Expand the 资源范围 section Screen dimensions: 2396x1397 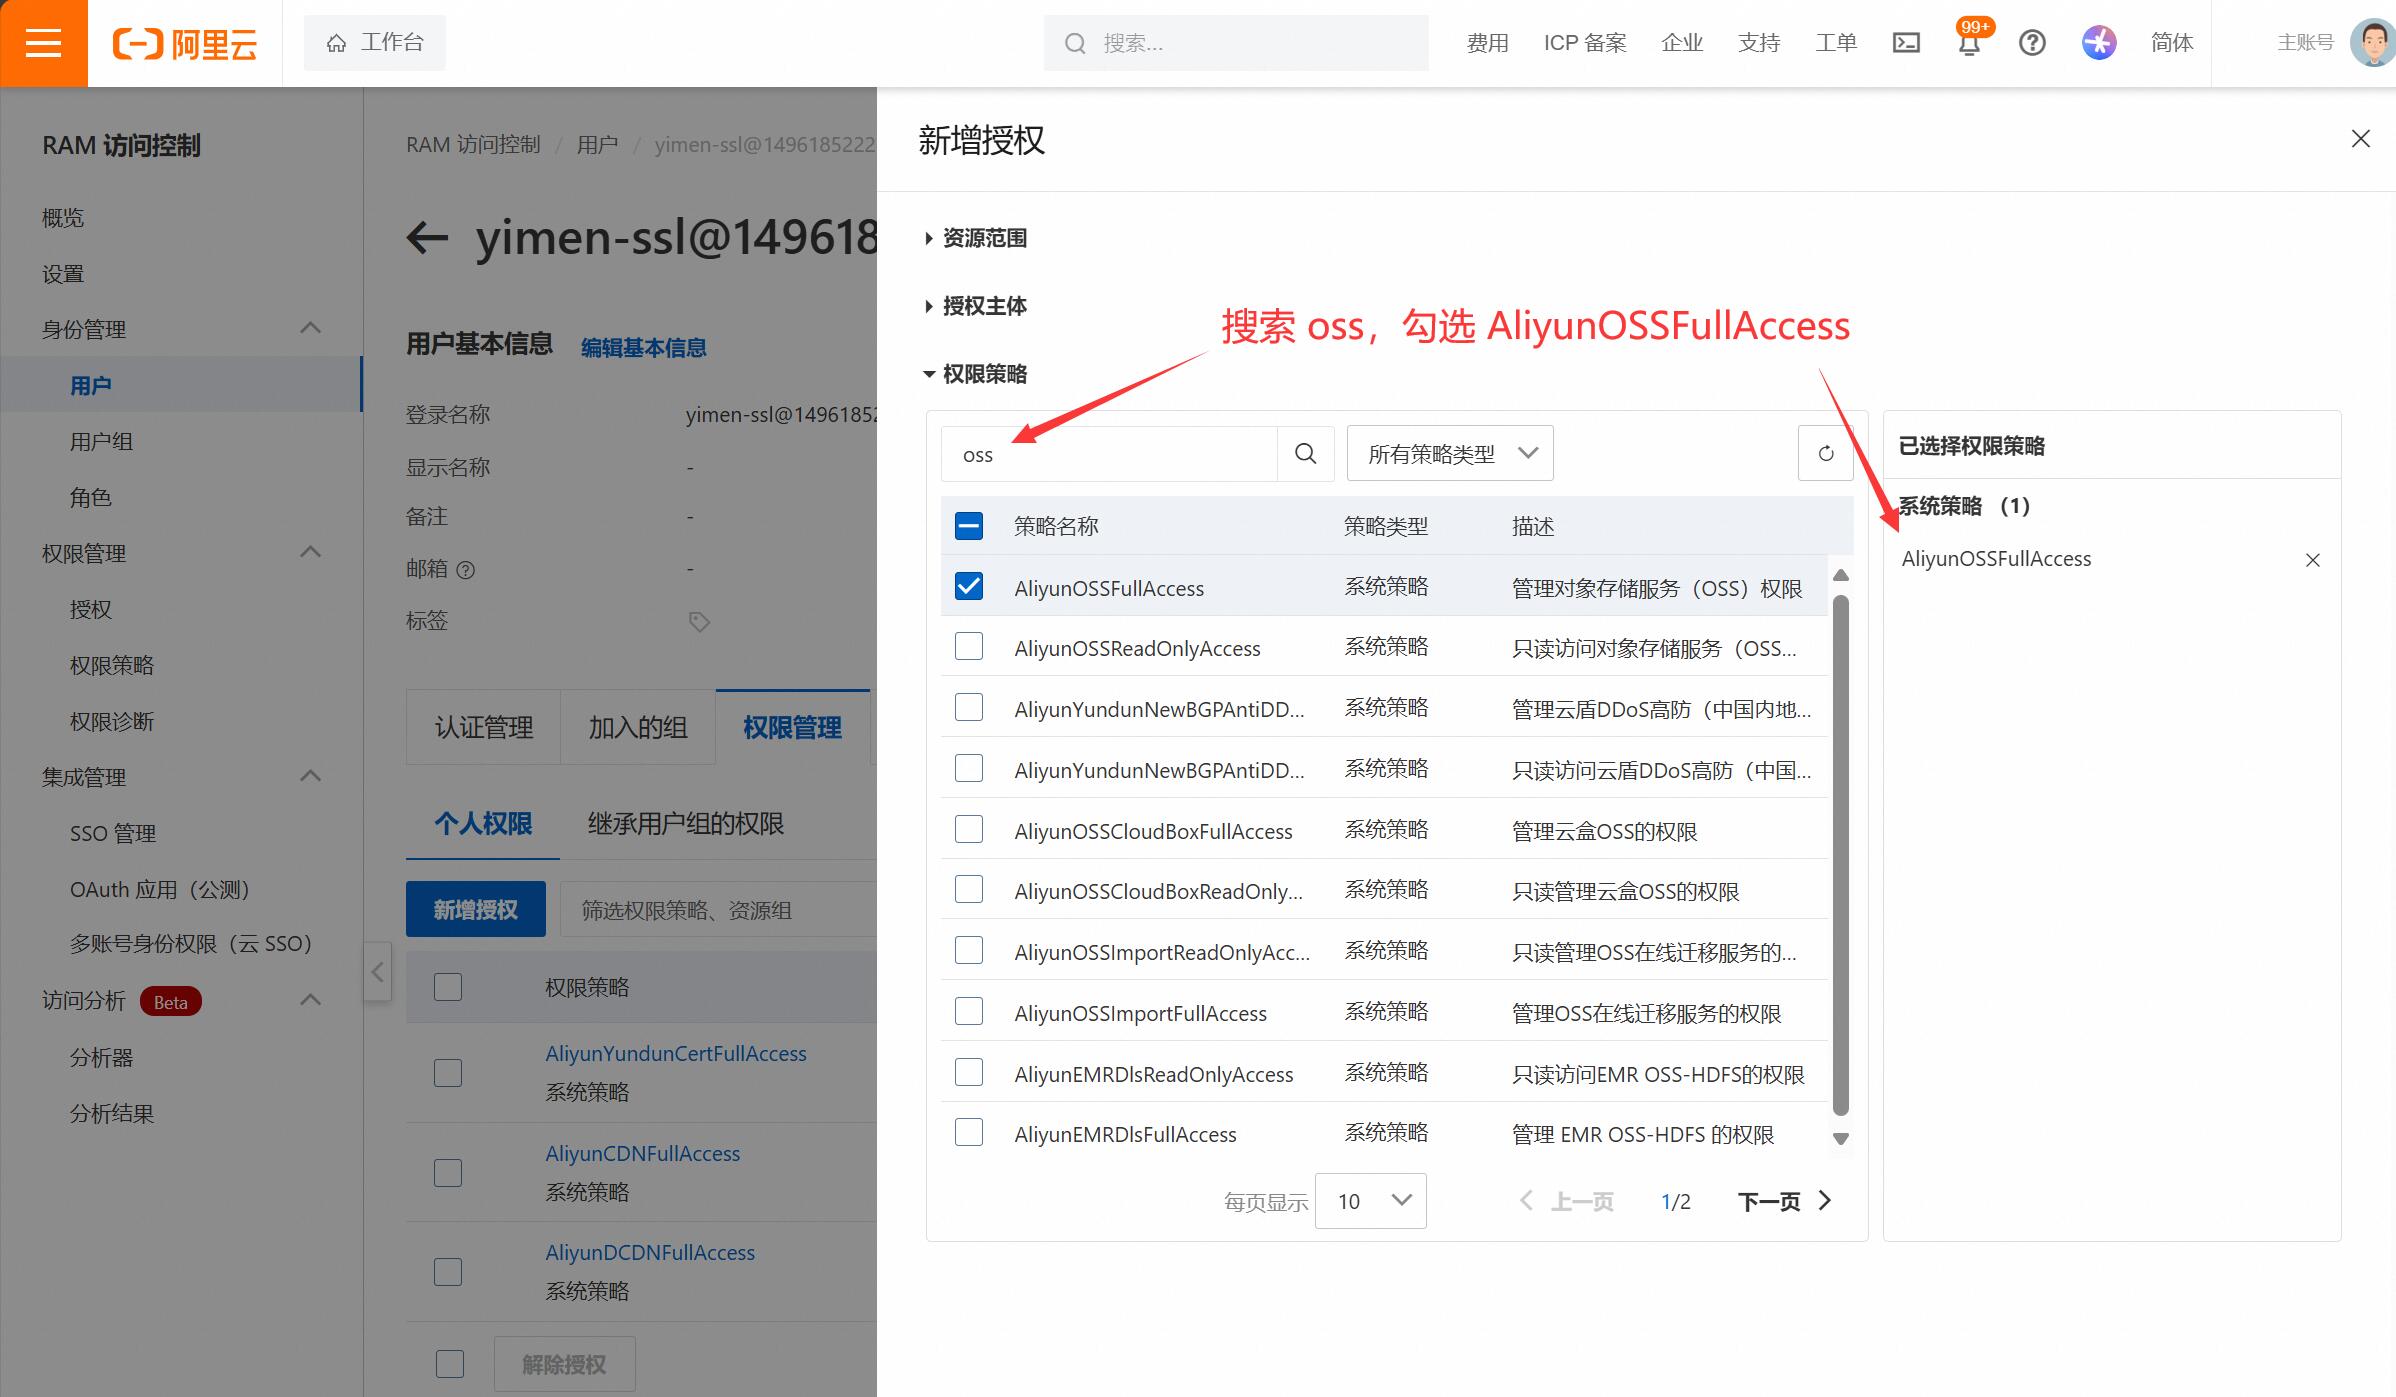(x=983, y=238)
